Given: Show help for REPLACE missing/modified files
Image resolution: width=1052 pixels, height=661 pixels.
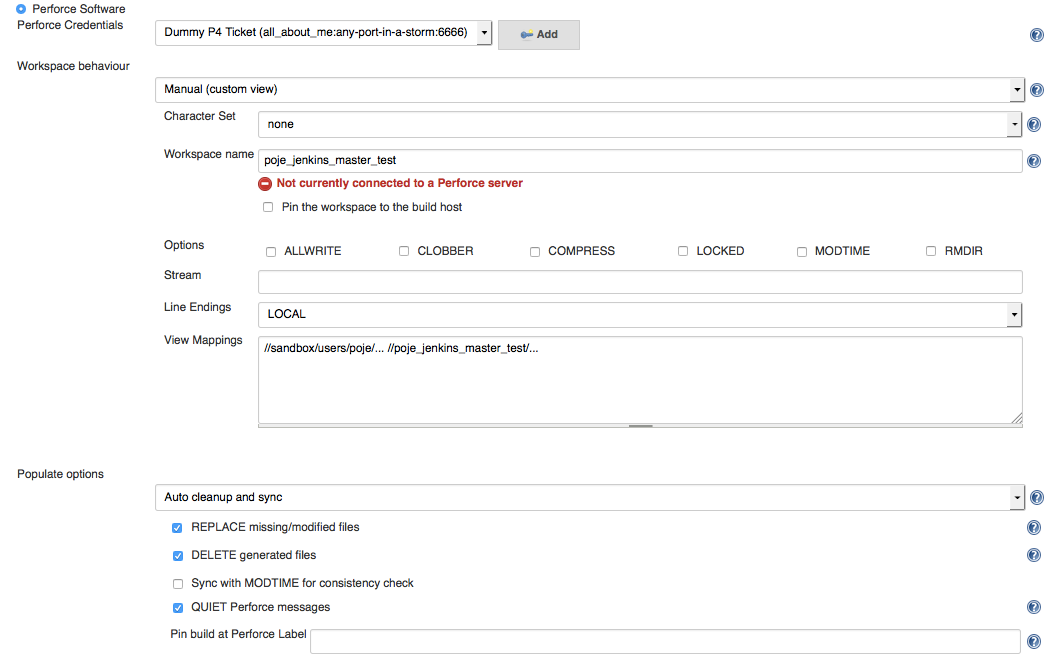Looking at the screenshot, I should 1034,528.
